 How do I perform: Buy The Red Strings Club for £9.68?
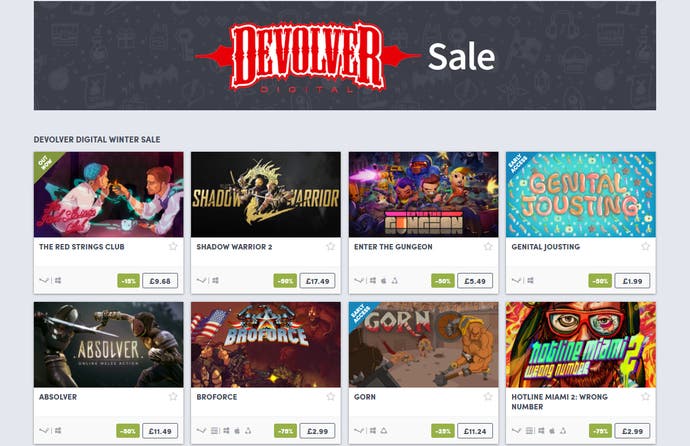[160, 281]
